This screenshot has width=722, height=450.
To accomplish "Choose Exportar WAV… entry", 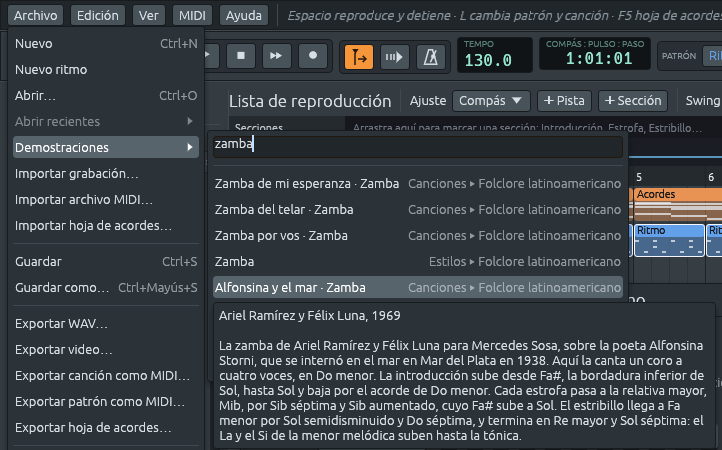I will (x=106, y=323).
